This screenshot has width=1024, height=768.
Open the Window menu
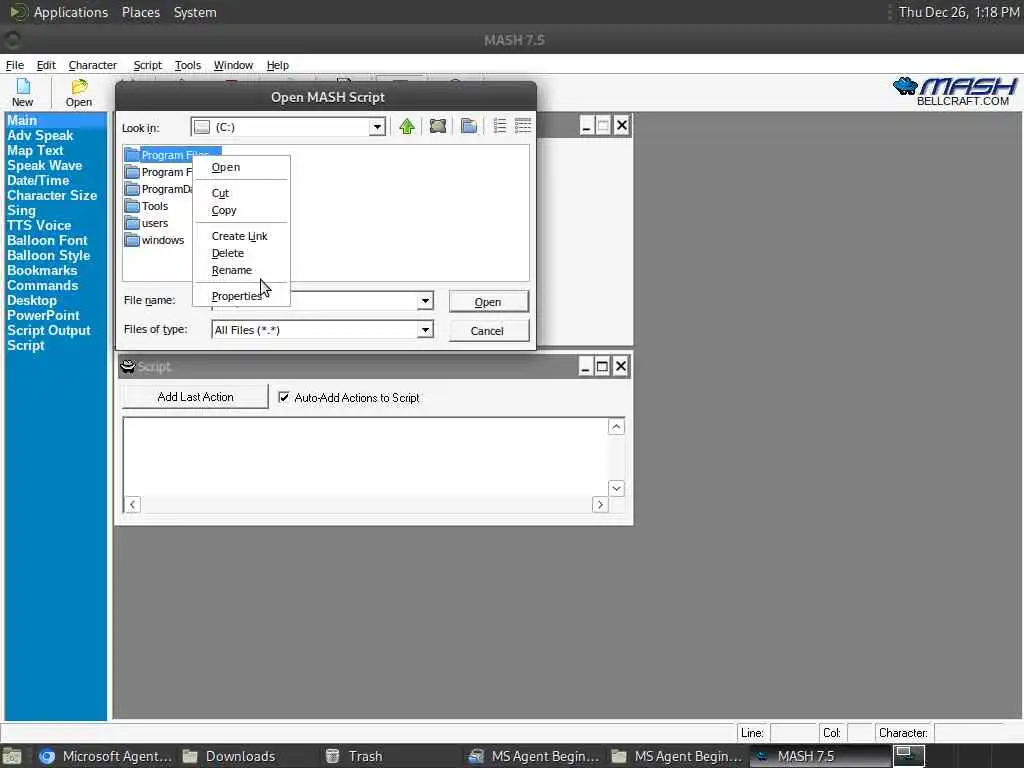point(233,65)
